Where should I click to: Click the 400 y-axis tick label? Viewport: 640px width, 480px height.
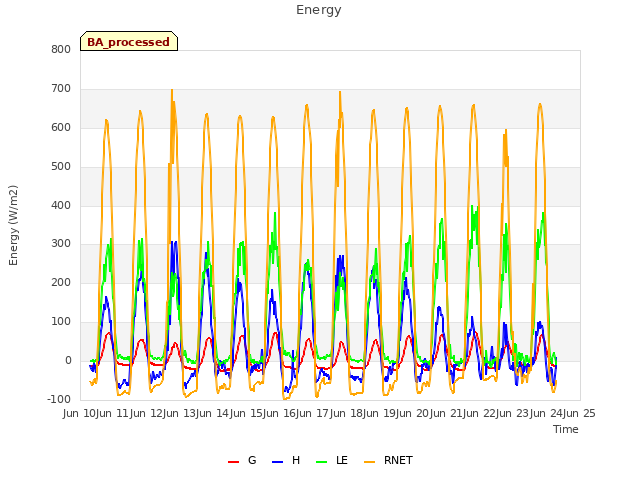61,206
